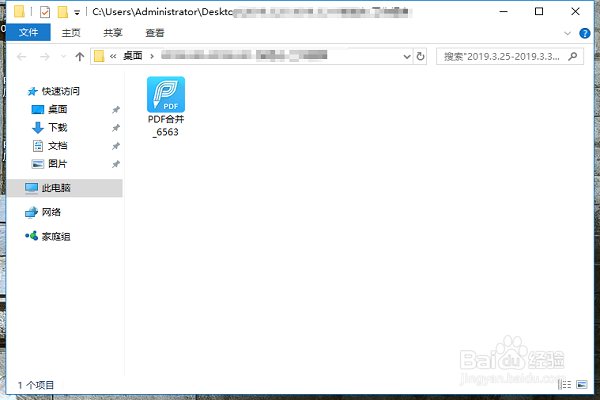Go back with the left arrow
Screen dimensions: 600x400
21,57
